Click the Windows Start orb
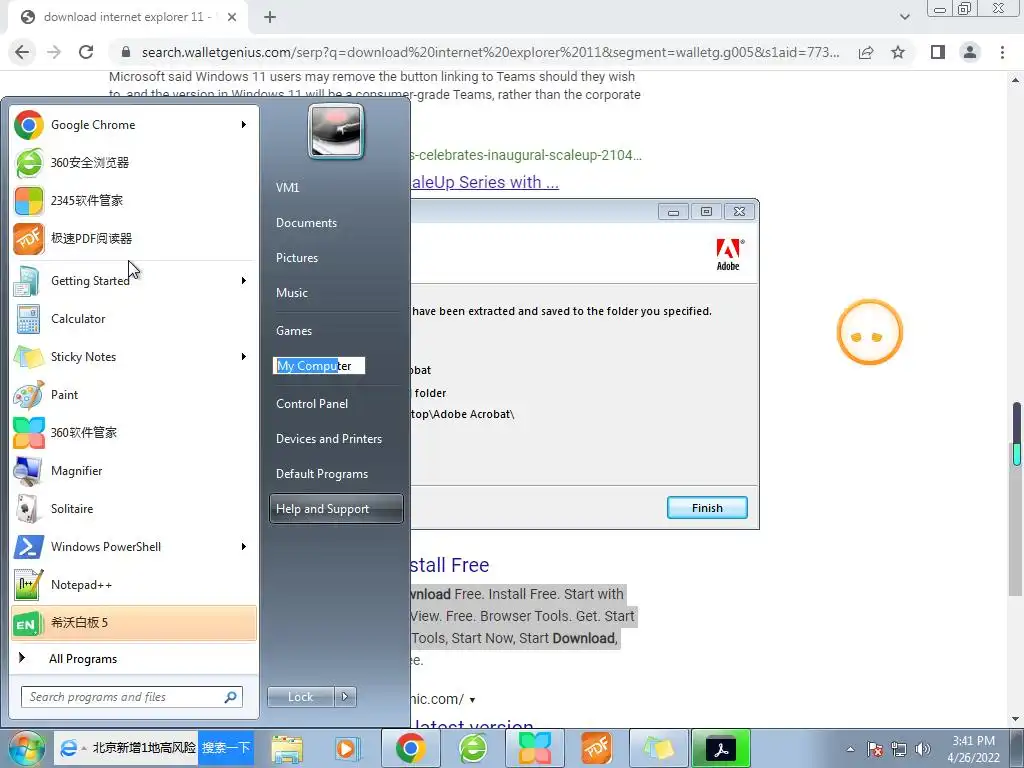Screen dimensions: 1024x768 click(x=27, y=748)
